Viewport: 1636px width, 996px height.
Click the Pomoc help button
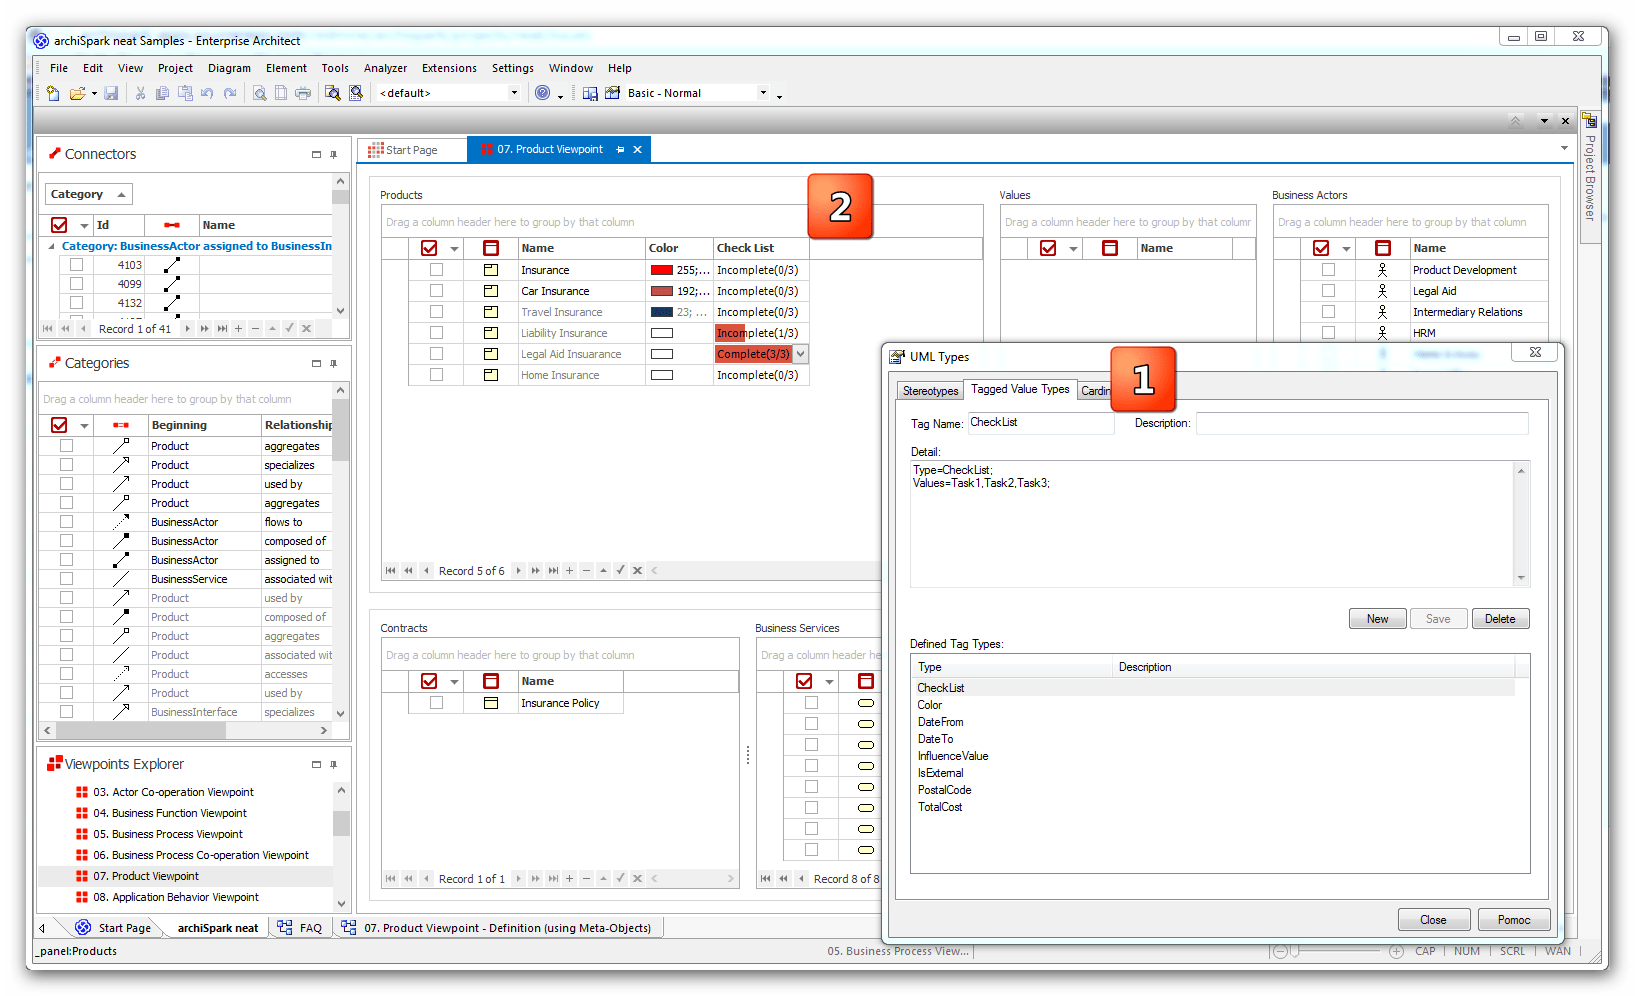tap(1514, 920)
